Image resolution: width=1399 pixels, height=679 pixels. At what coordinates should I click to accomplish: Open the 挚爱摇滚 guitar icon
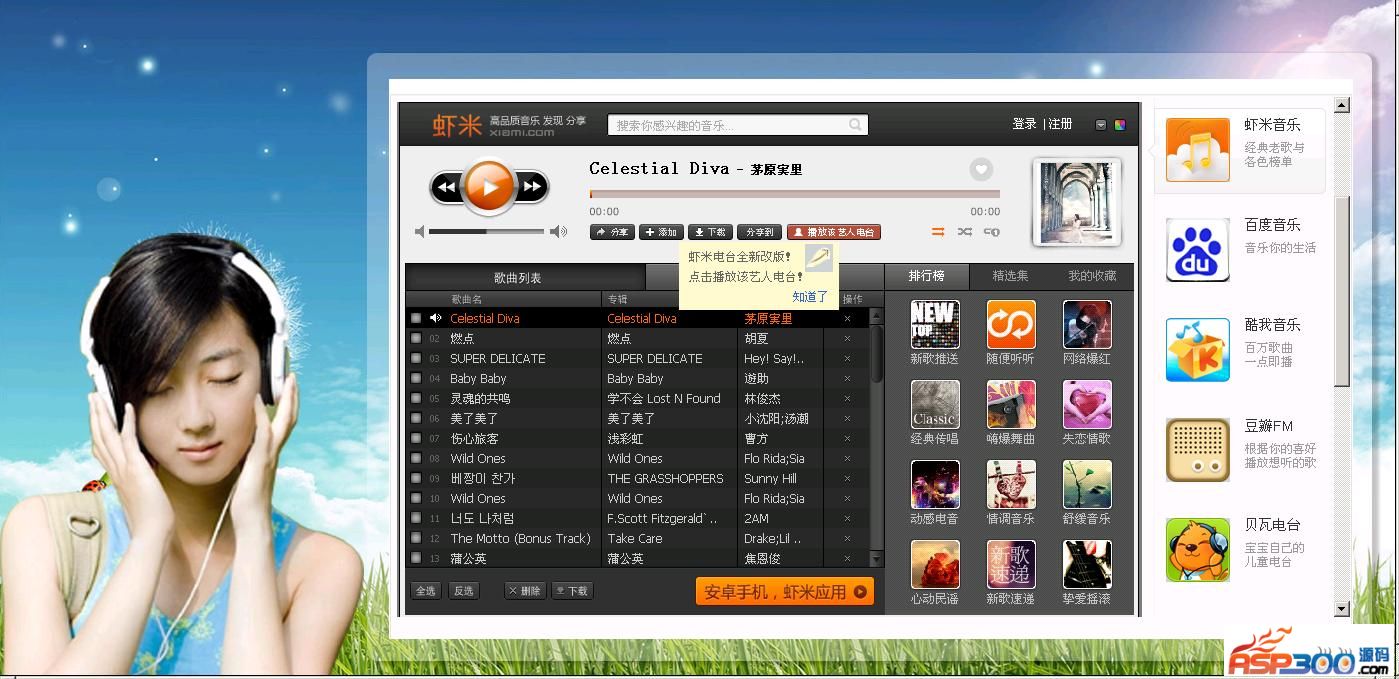tap(1087, 564)
